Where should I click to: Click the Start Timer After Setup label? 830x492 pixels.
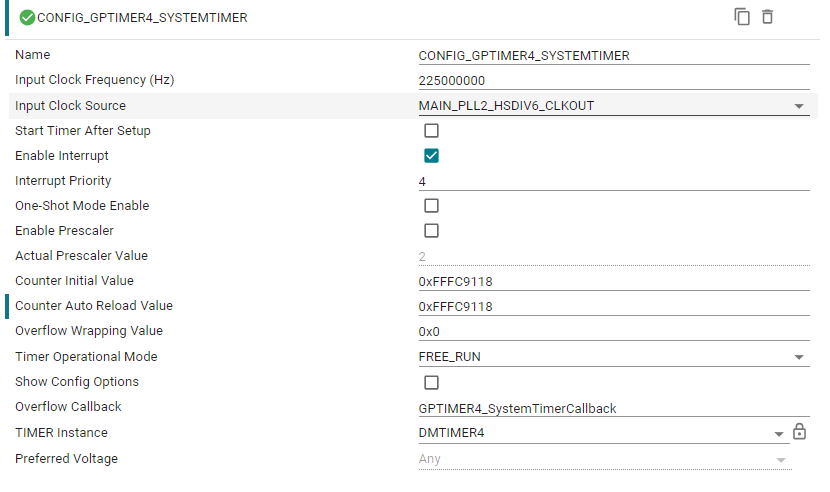tap(83, 130)
